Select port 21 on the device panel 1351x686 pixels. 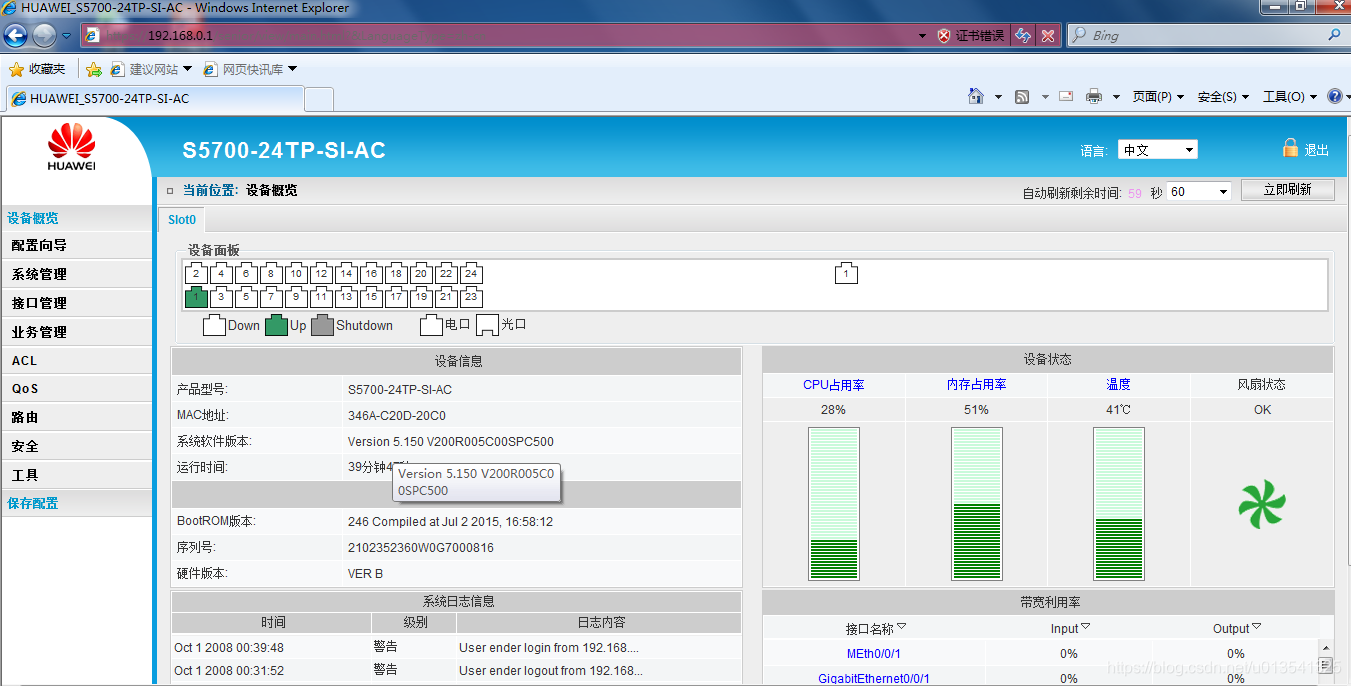[x=446, y=297]
